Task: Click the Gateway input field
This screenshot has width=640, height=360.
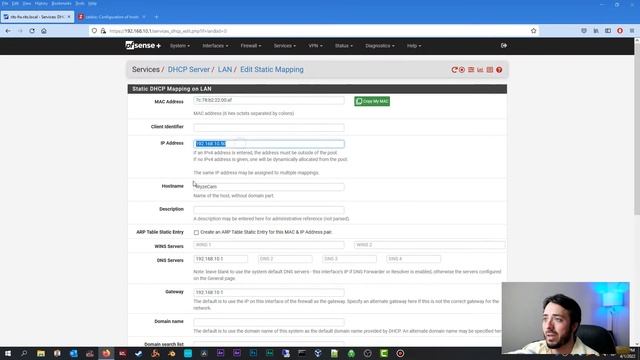Action: point(269,292)
